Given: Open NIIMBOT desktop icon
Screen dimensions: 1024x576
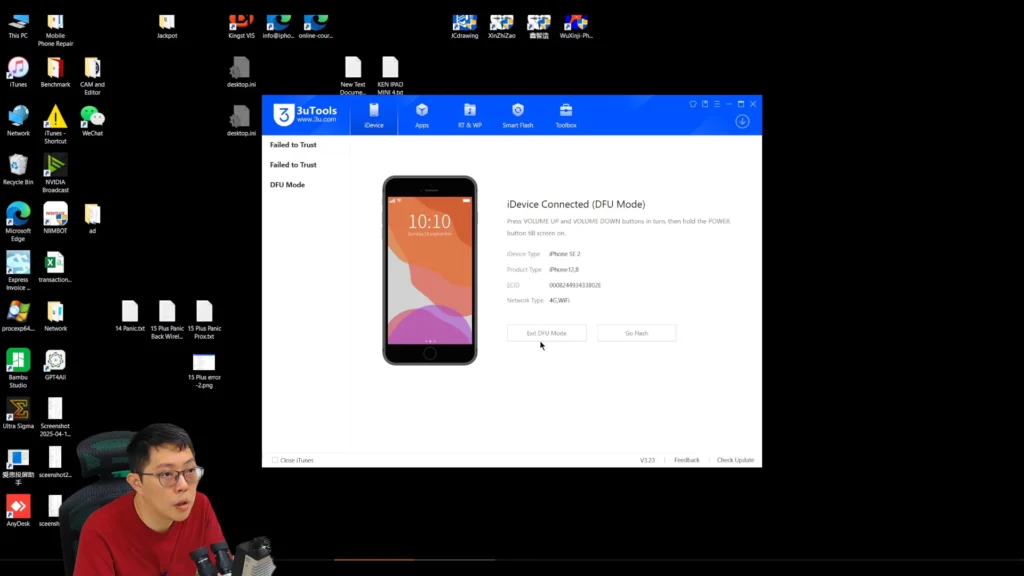Looking at the screenshot, I should point(56,219).
